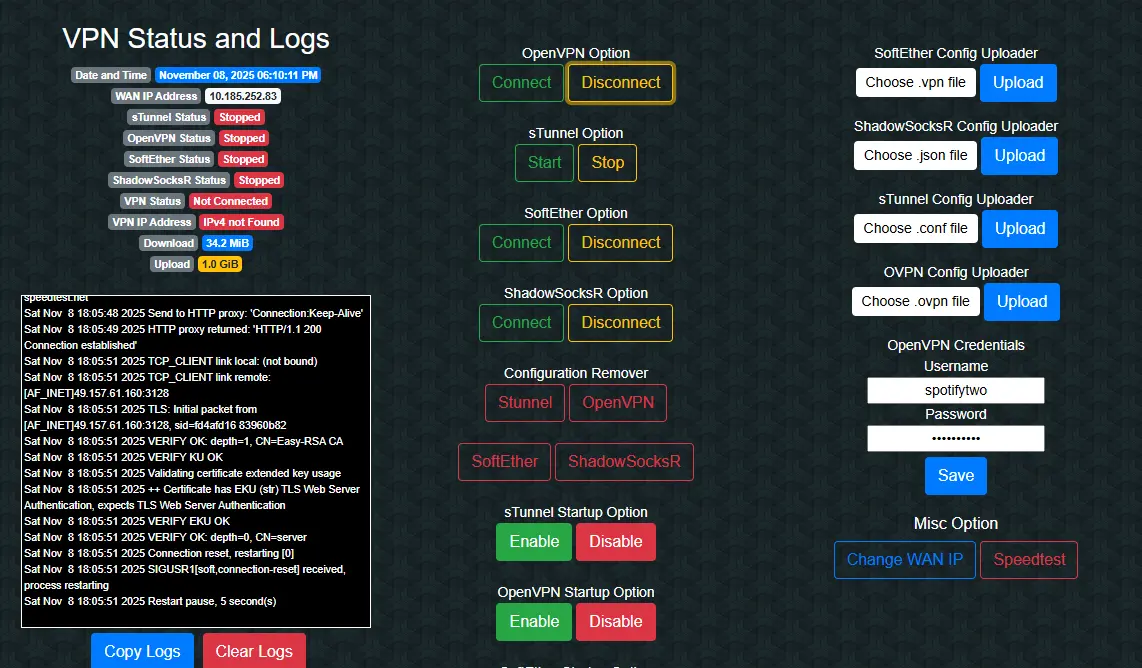Remove Stunnel configuration
The image size is (1142, 668).
(x=525, y=403)
